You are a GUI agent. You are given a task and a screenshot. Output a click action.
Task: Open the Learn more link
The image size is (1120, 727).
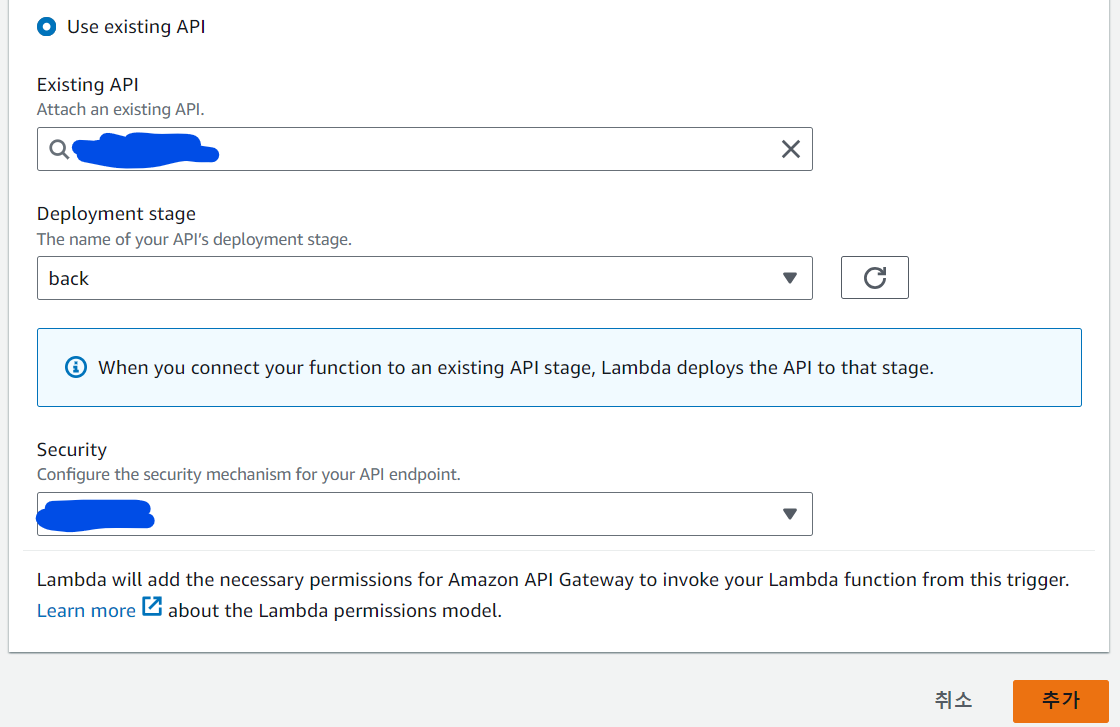coord(86,610)
